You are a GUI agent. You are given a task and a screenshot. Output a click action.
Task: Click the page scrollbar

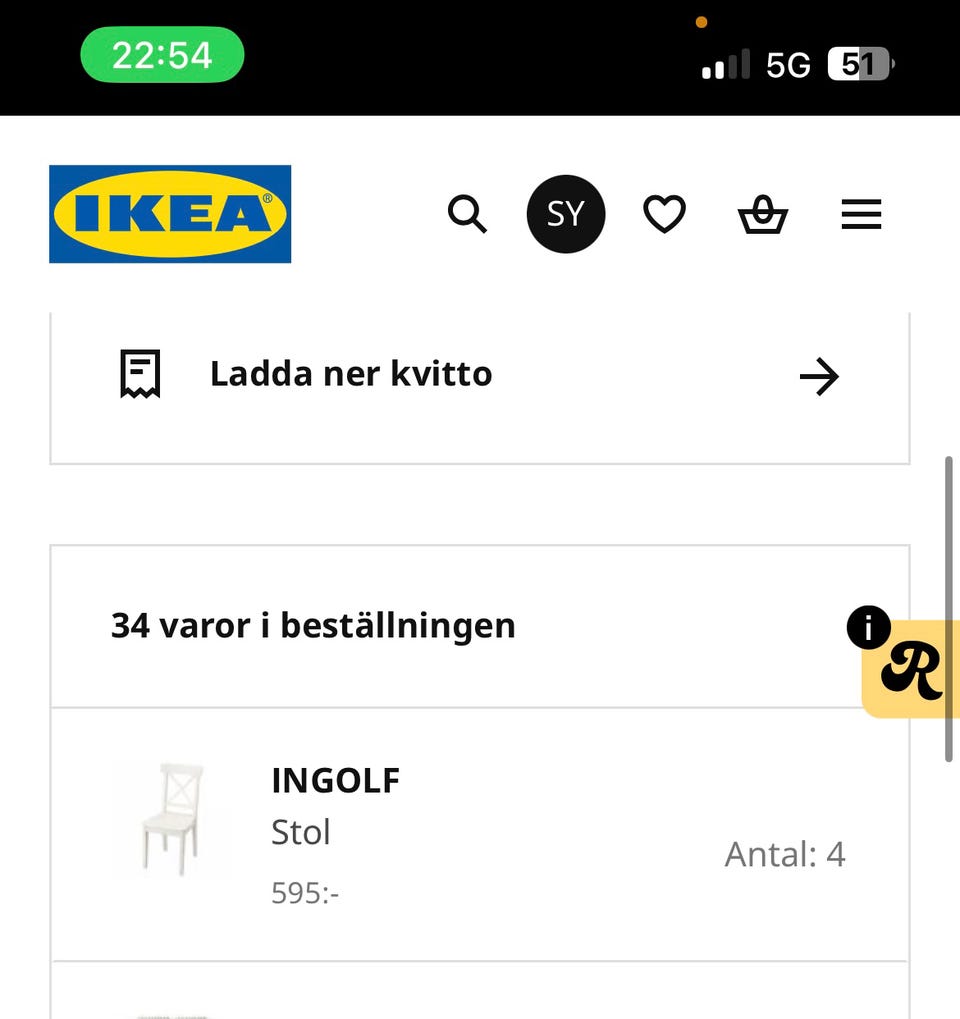pos(949,610)
